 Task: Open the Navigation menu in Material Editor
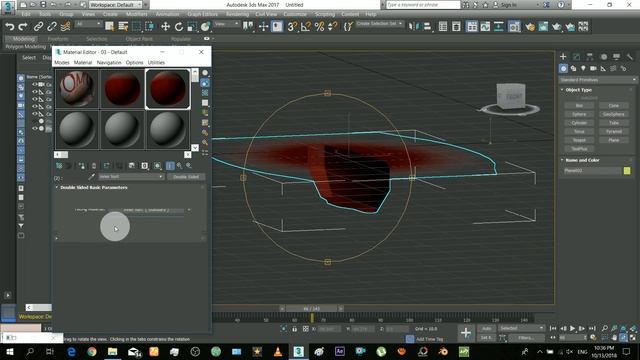coord(109,62)
